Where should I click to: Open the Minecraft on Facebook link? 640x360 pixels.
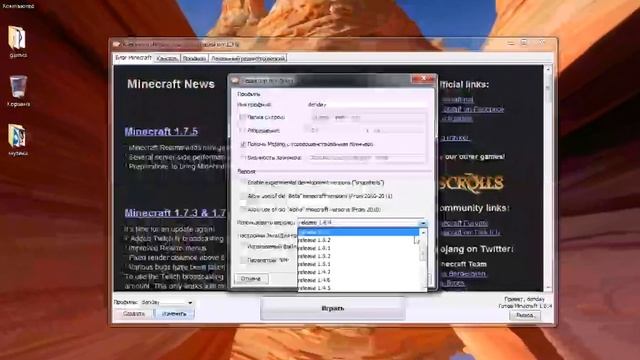pos(473,109)
